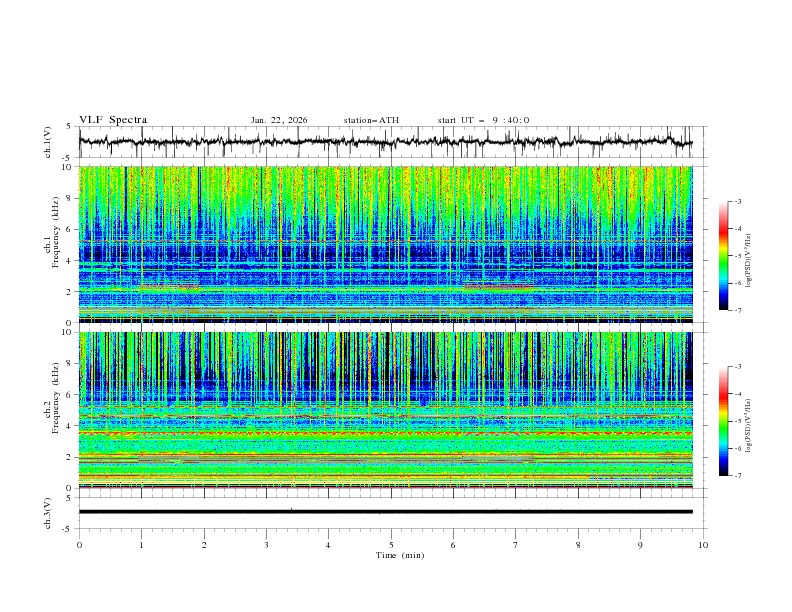Click the "Time (min)" axis label
This screenshot has height=612, width=792.
(x=400, y=555)
